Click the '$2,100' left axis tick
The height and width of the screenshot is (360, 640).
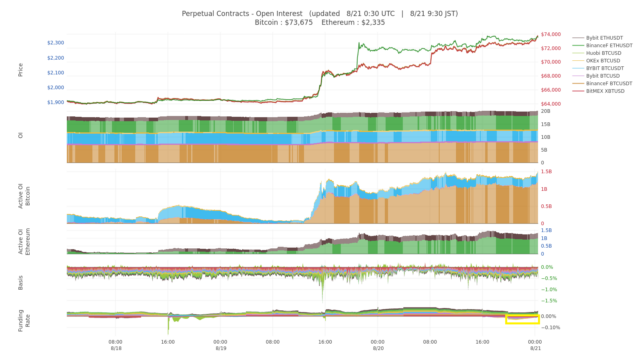click(x=56, y=73)
